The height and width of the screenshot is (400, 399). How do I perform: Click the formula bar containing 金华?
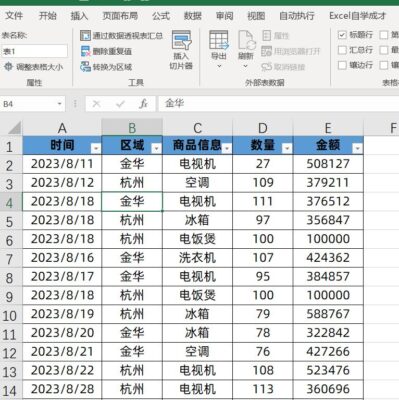pyautogui.click(x=278, y=104)
